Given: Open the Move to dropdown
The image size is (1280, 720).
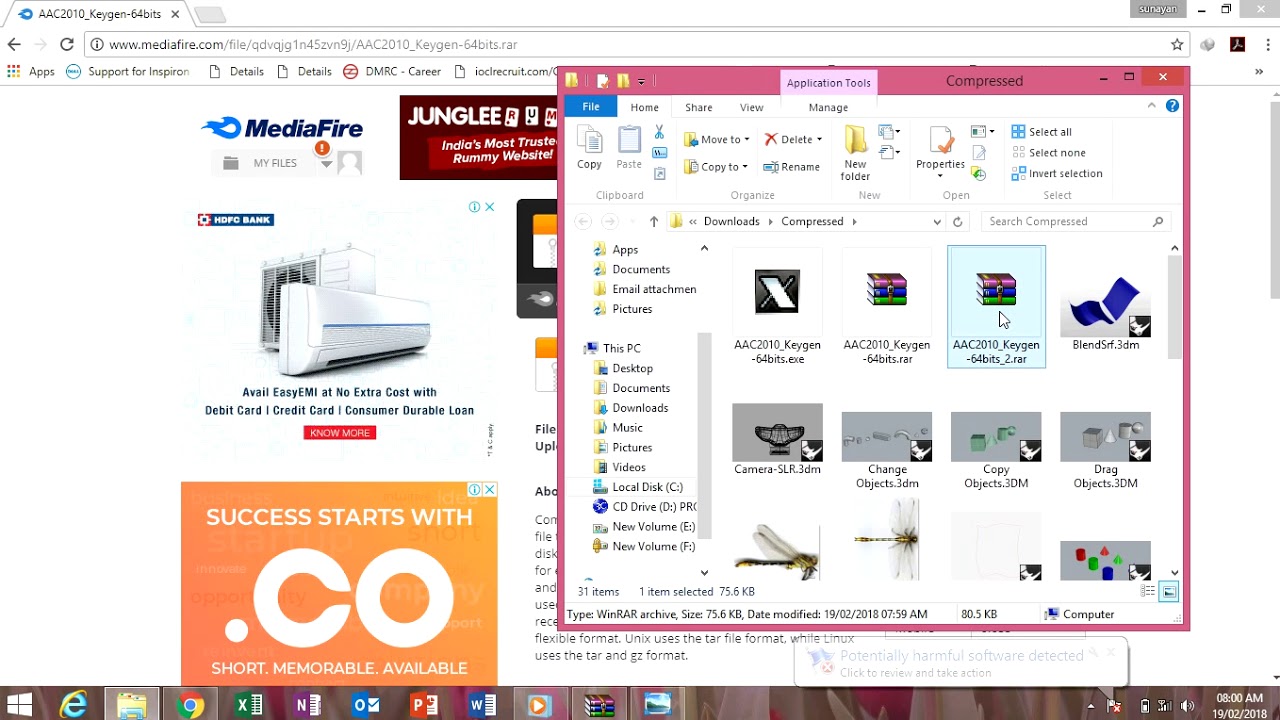Looking at the screenshot, I should [x=716, y=139].
